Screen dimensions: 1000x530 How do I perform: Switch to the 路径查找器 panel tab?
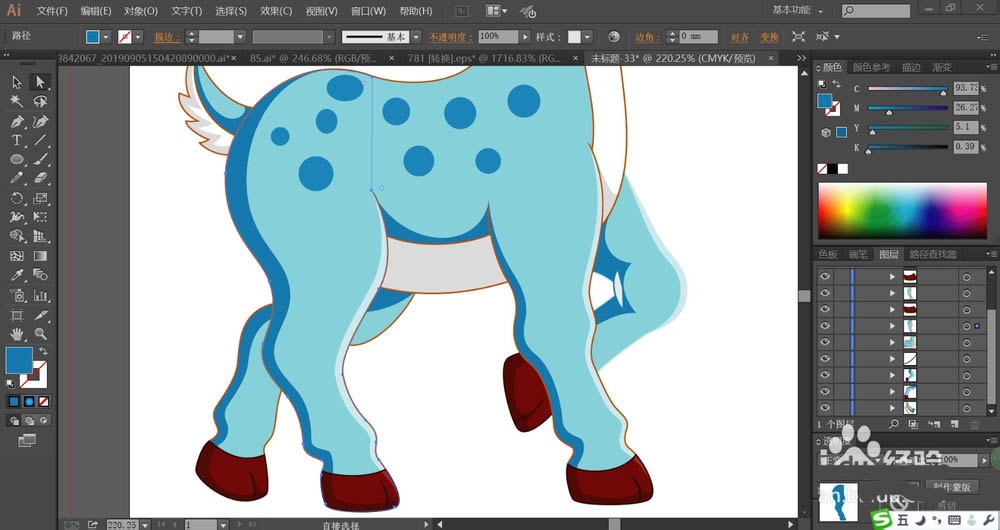933,254
